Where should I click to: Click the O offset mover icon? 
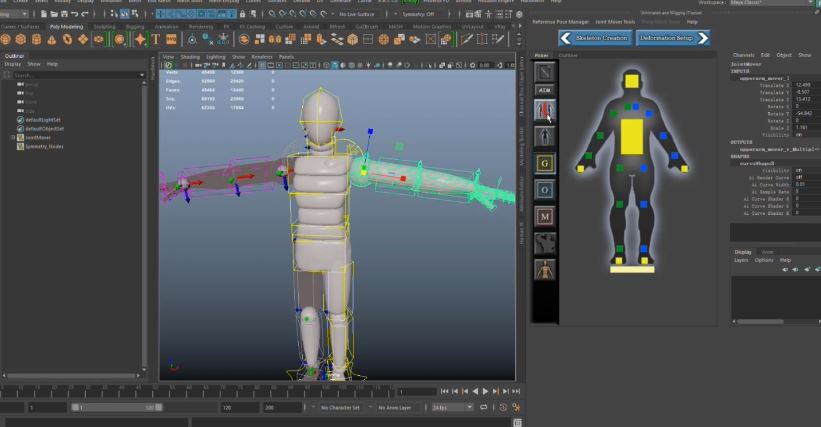point(544,189)
